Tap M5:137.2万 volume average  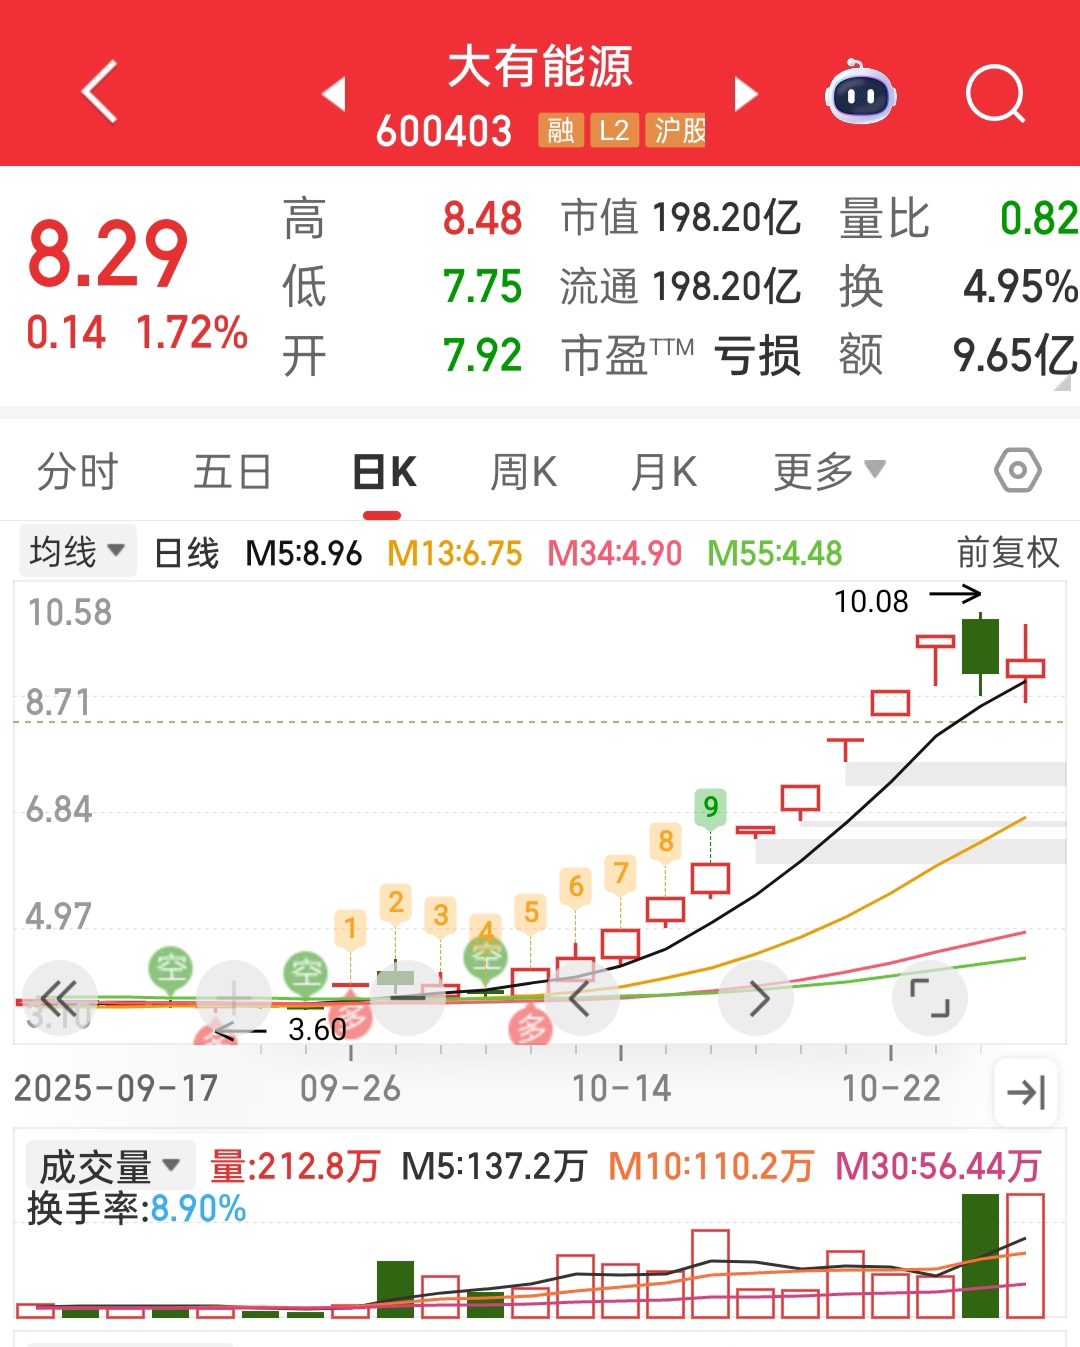coord(494,1166)
